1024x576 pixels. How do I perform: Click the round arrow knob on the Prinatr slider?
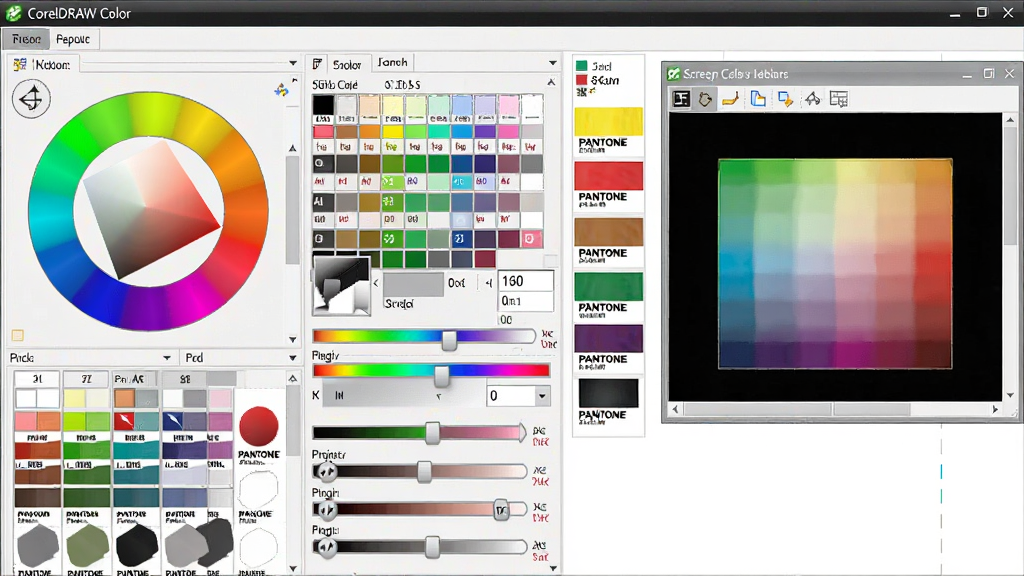click(x=326, y=471)
